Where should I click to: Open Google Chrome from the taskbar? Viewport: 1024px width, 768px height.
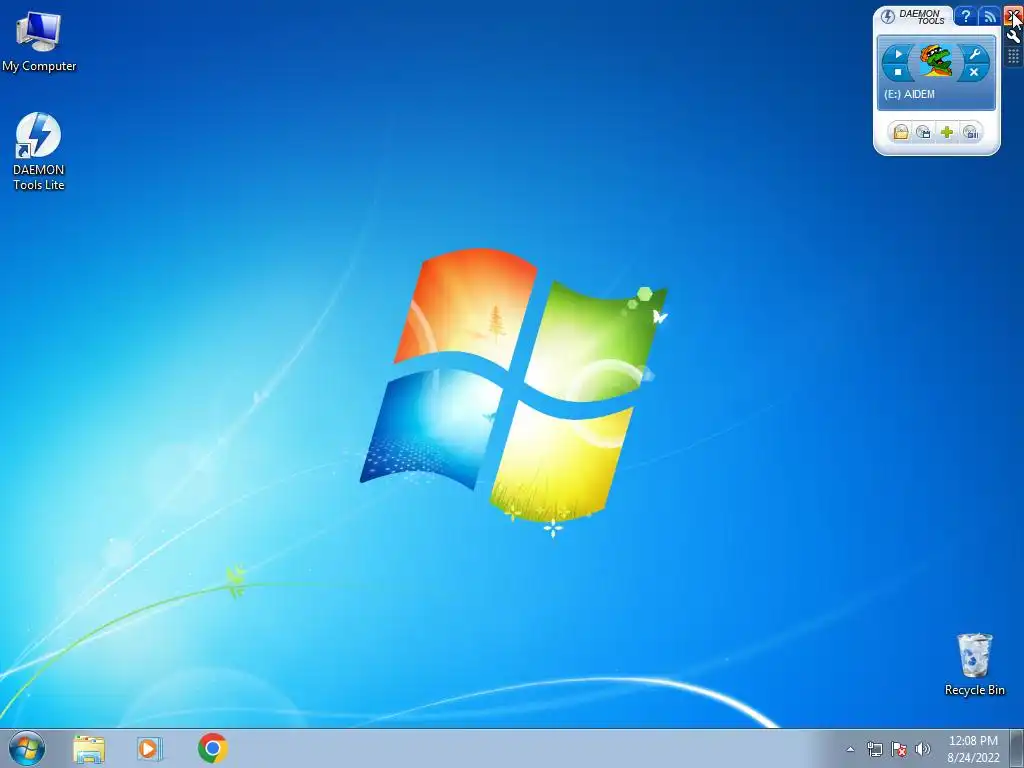[x=212, y=748]
